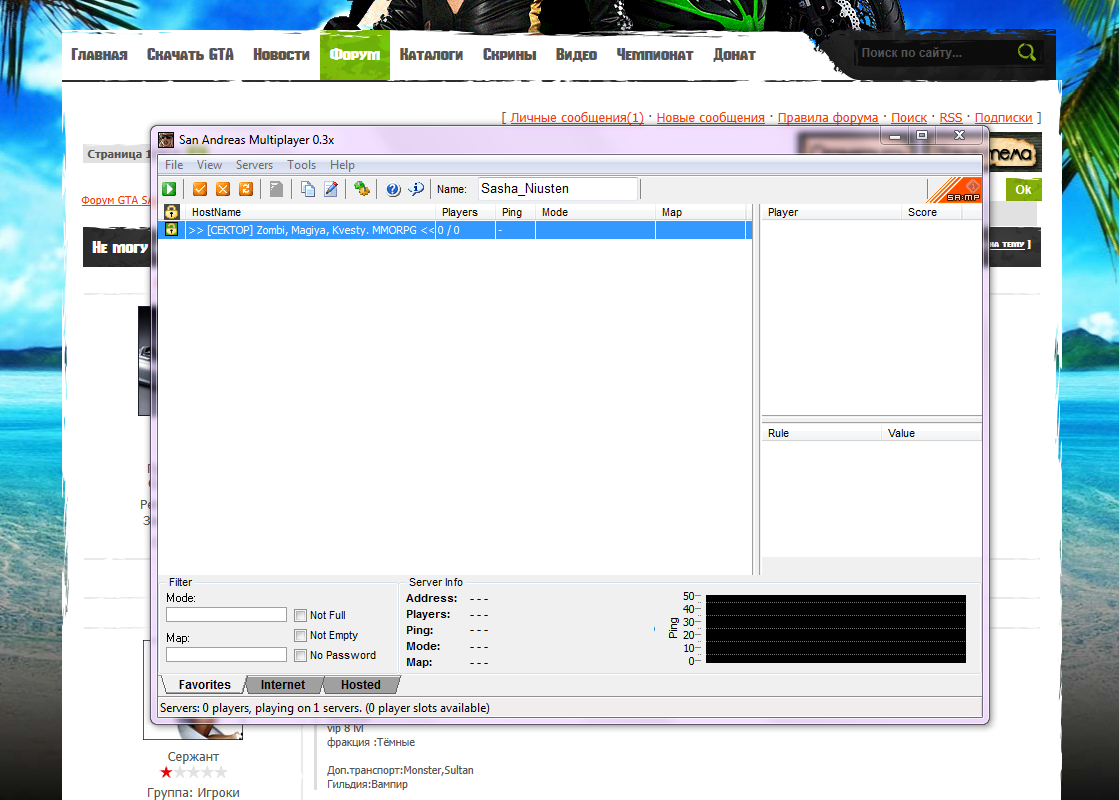Open Каталоги in the site navigation
Image resolution: width=1119 pixels, height=800 pixels.
(431, 55)
